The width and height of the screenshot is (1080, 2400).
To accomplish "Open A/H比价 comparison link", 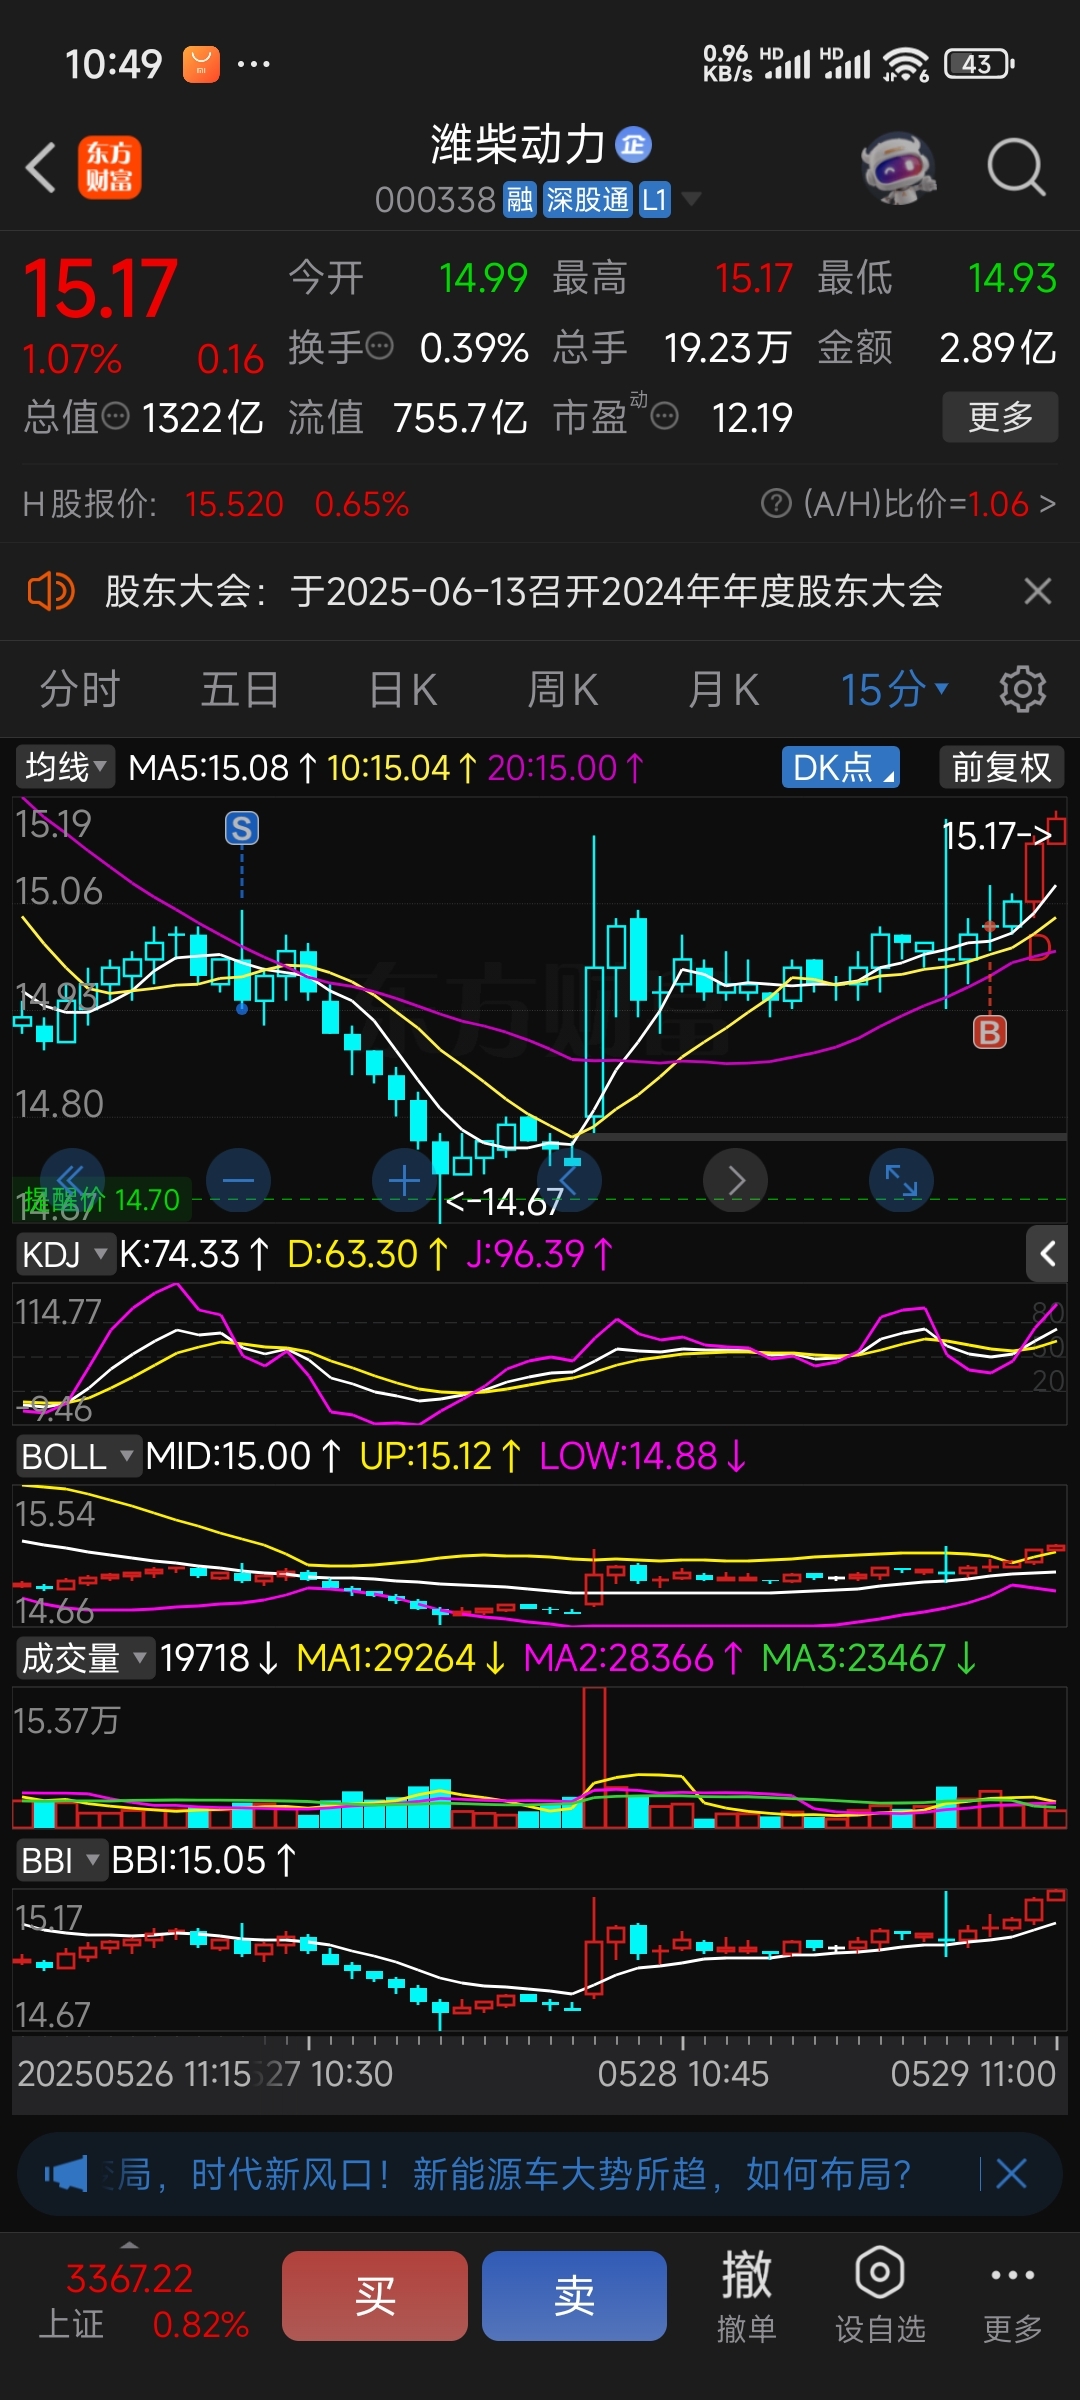I will pos(930,503).
